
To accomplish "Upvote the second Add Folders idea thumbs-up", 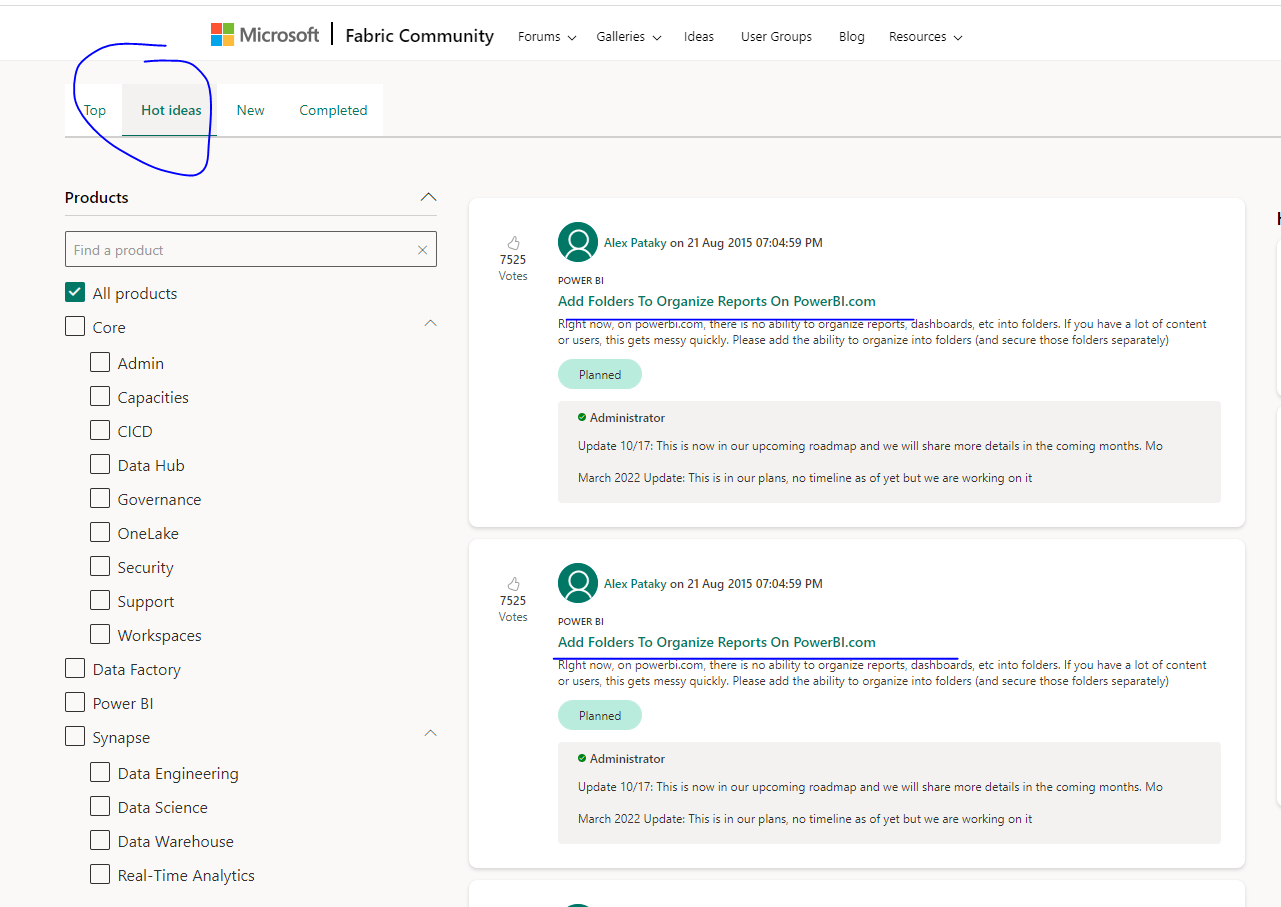I will pyautogui.click(x=513, y=583).
